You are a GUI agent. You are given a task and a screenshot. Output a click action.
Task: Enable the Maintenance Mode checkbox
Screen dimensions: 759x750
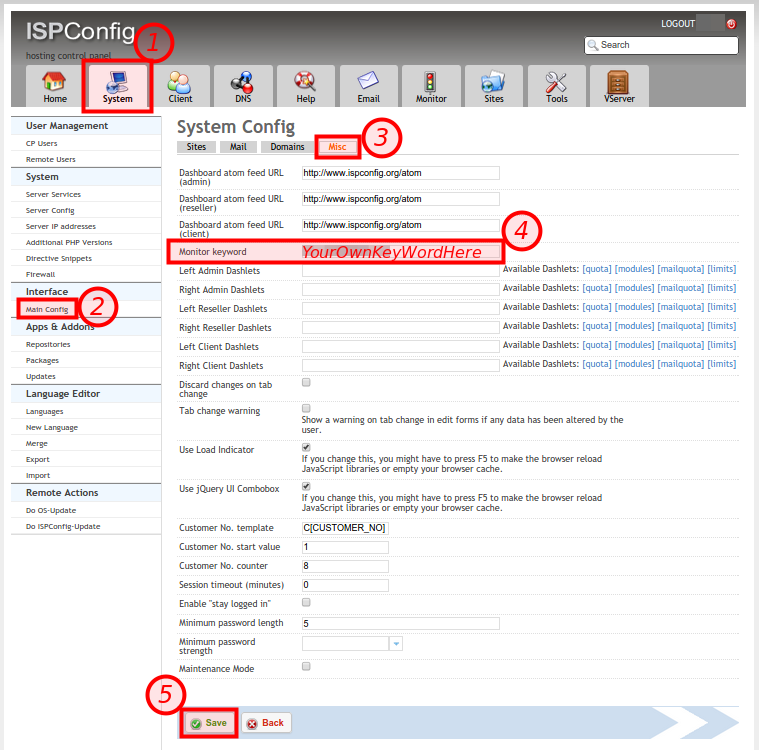pyautogui.click(x=307, y=666)
